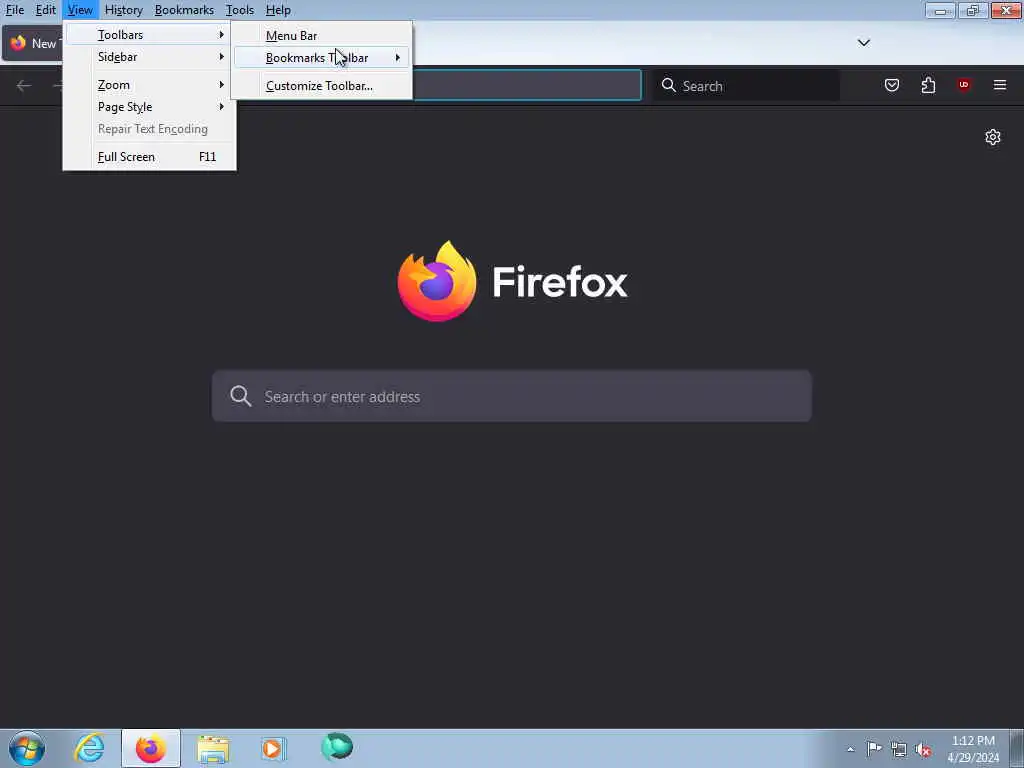This screenshot has width=1024, height=768.
Task: Open the Windows Start button
Action: (x=27, y=748)
